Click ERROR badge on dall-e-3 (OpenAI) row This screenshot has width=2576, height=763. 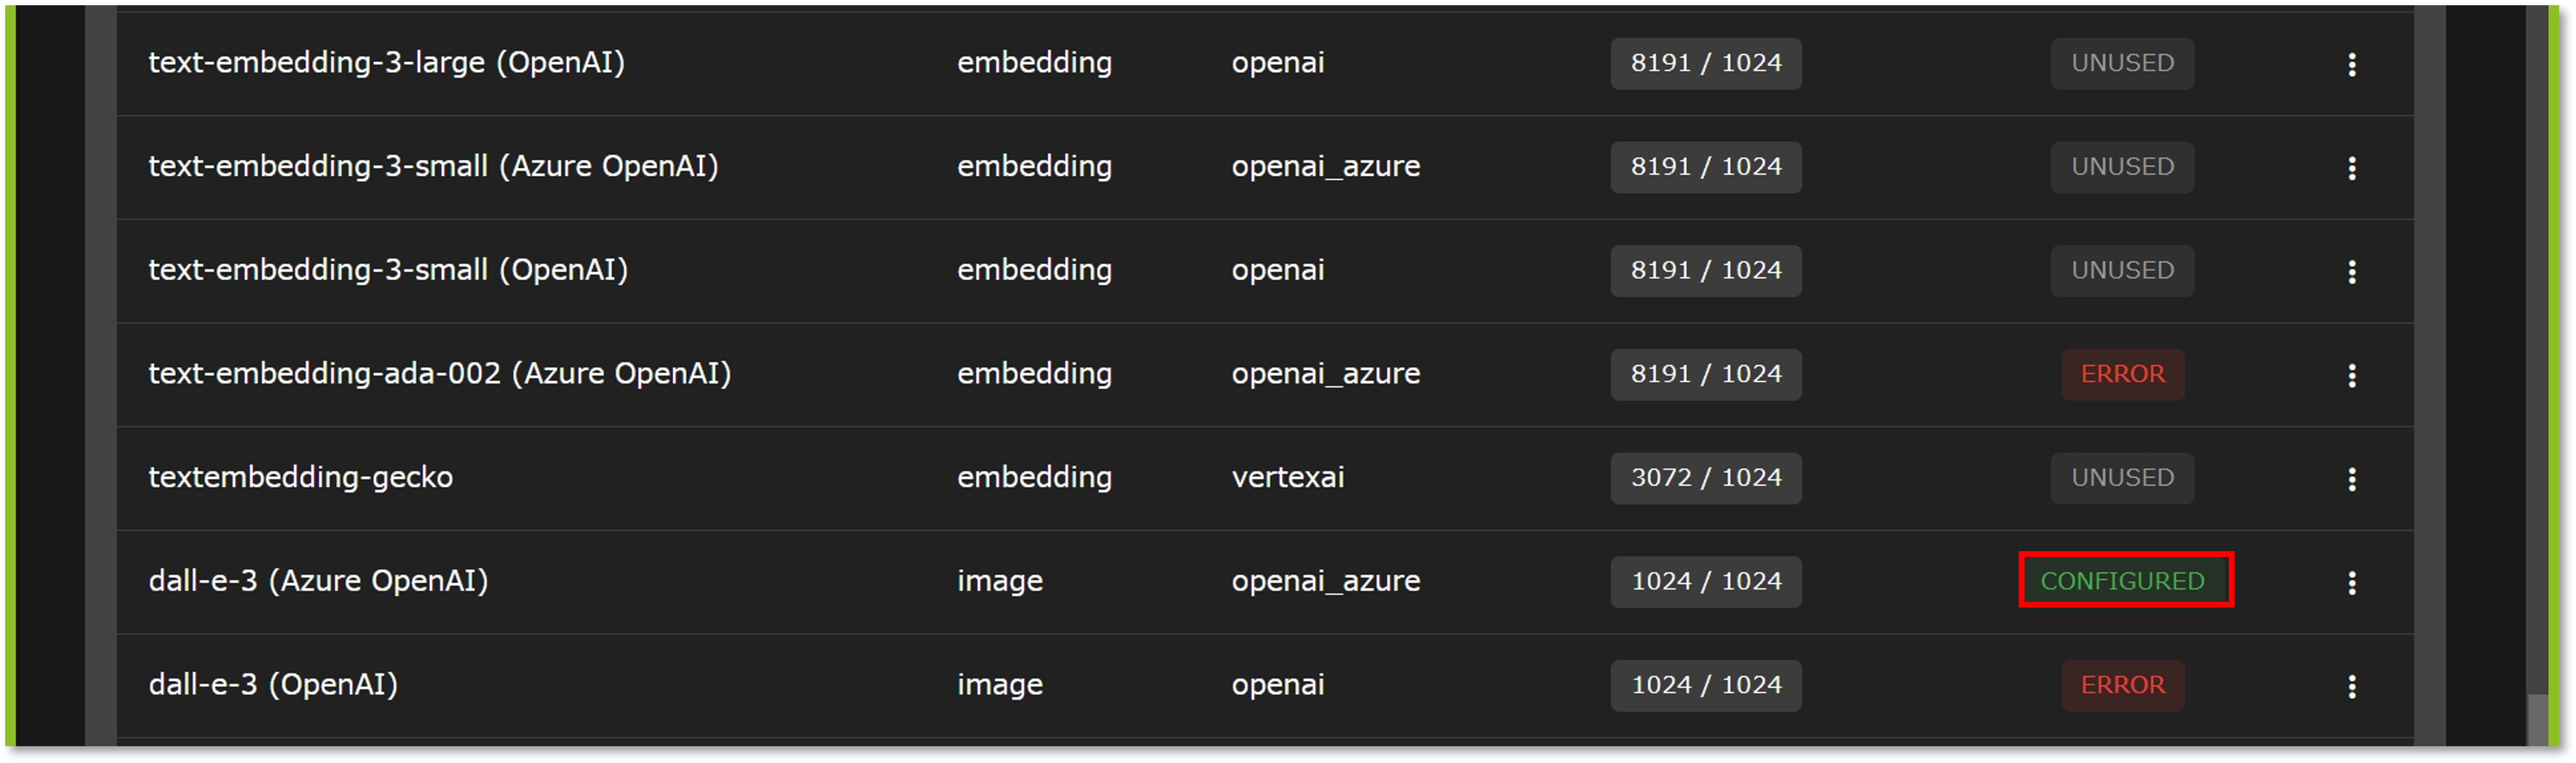[2122, 685]
